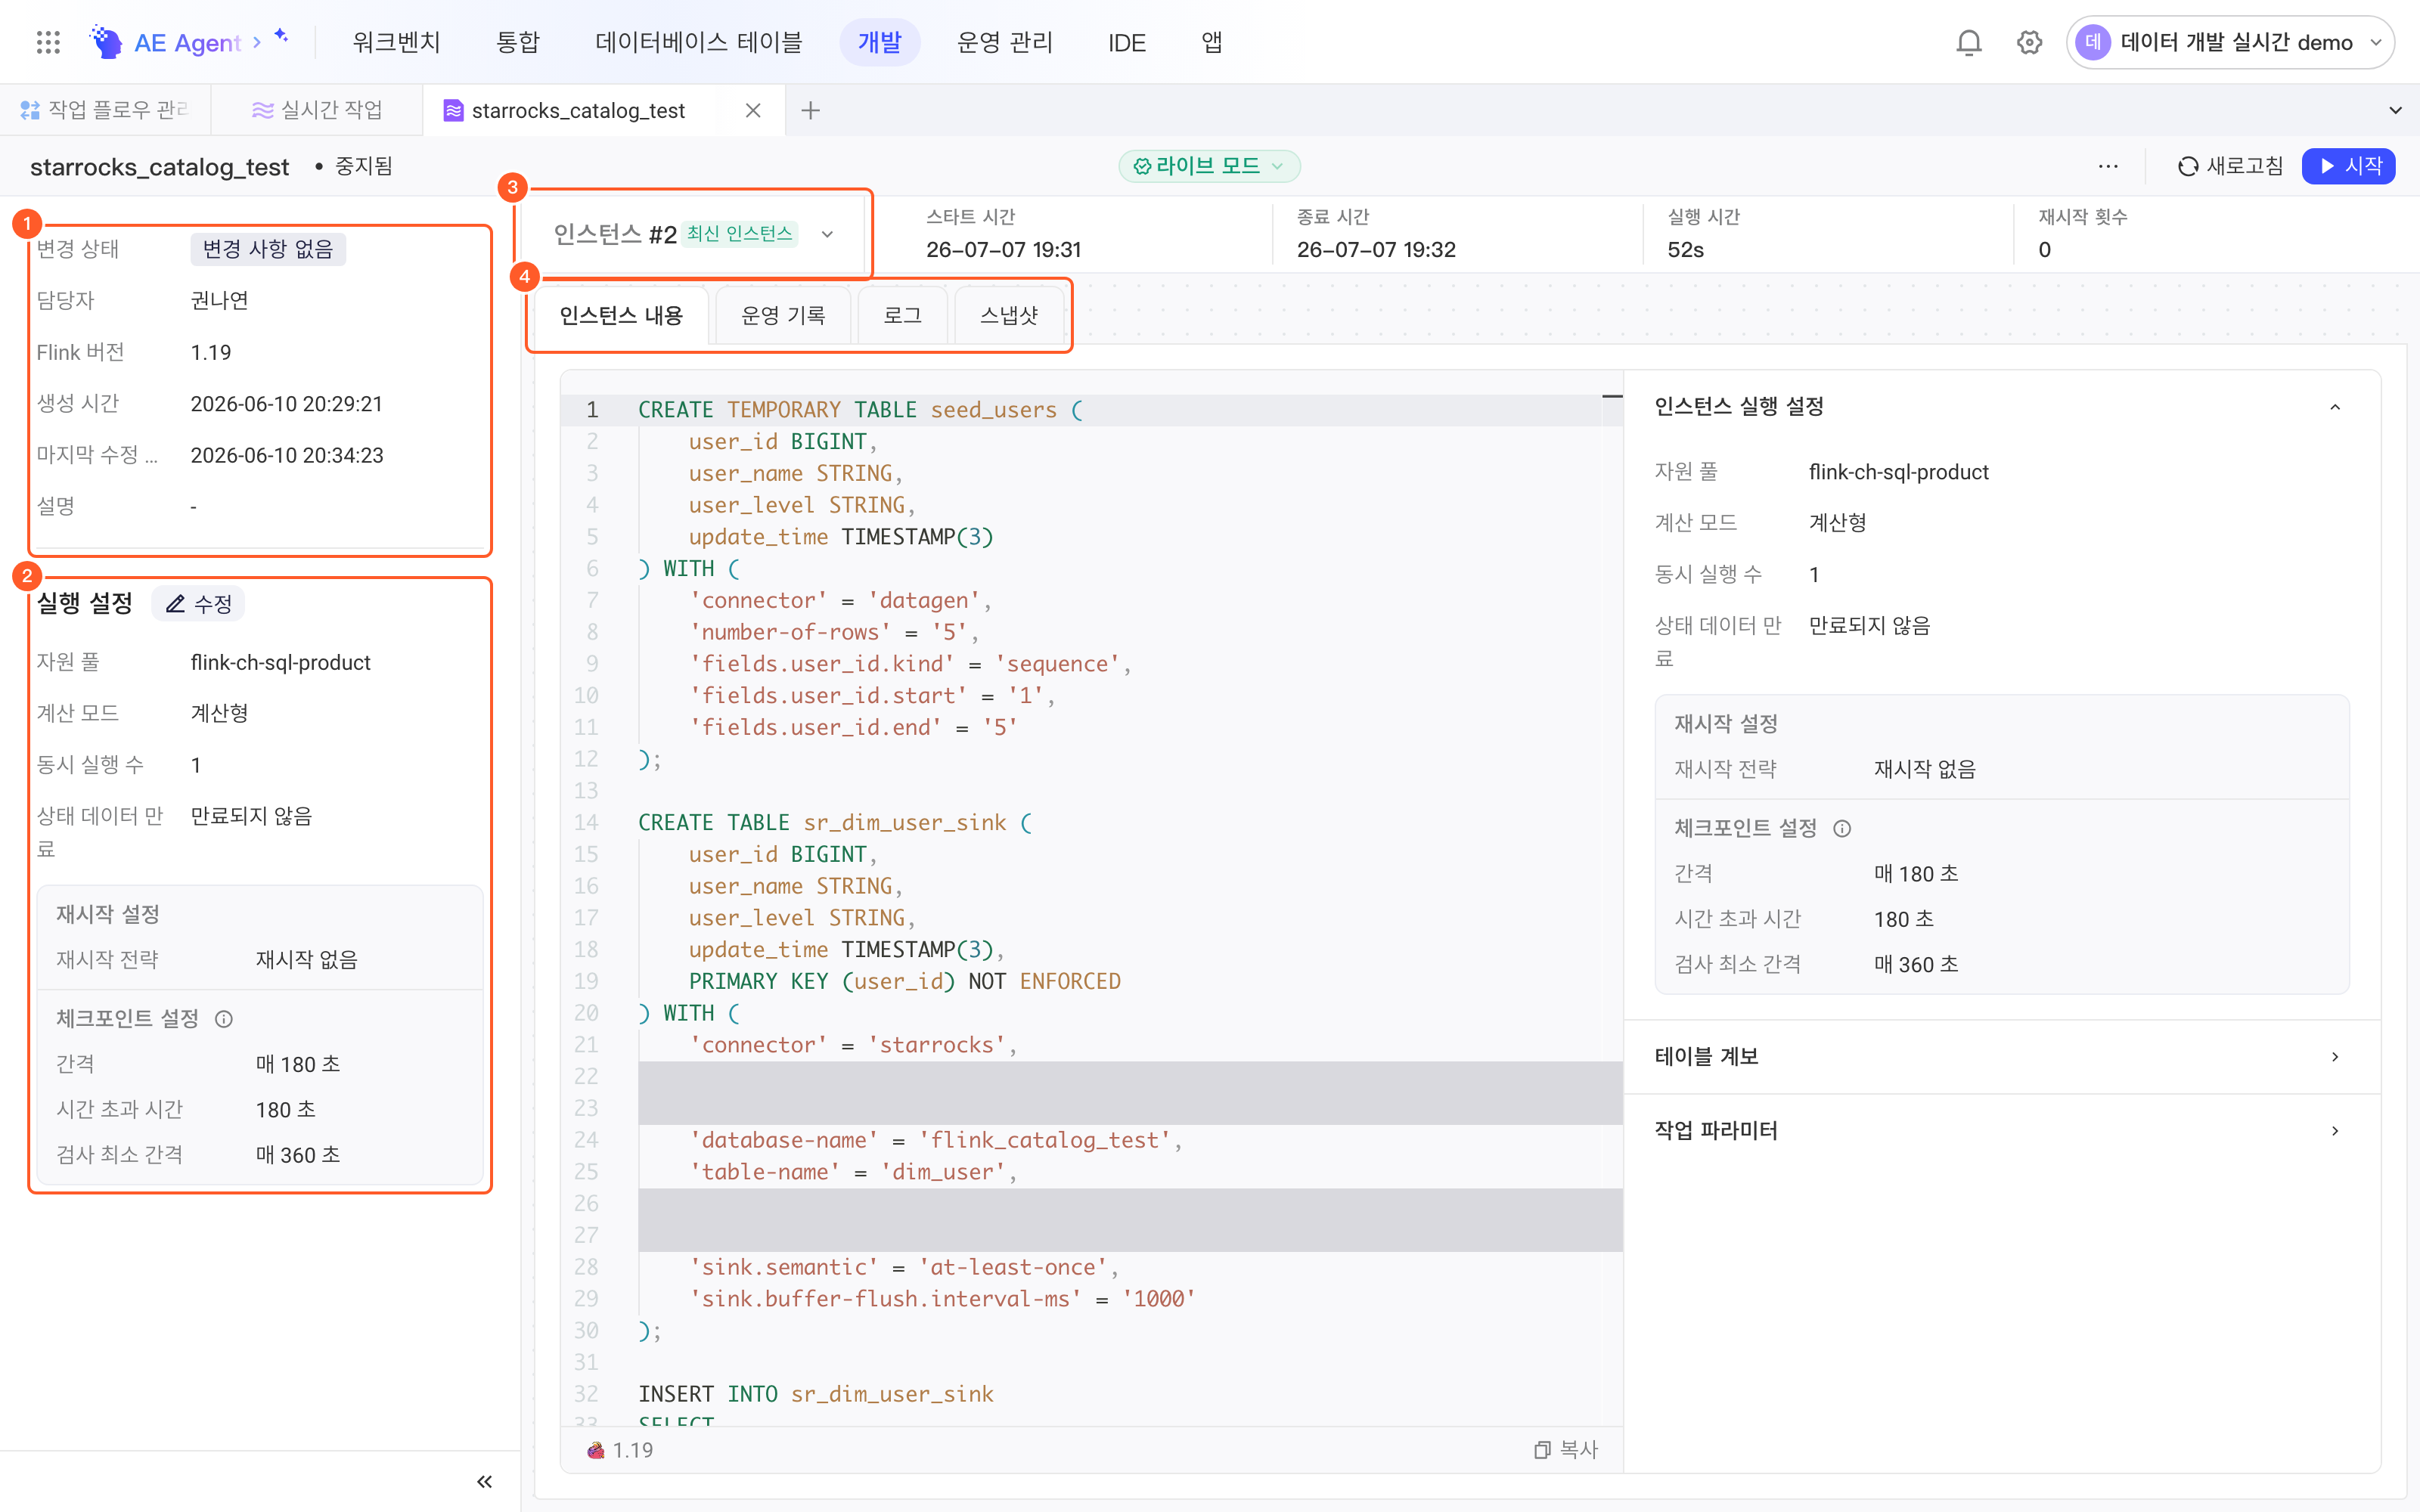
Task: Open the 데이터베이스 테이블 menu
Action: coord(698,42)
